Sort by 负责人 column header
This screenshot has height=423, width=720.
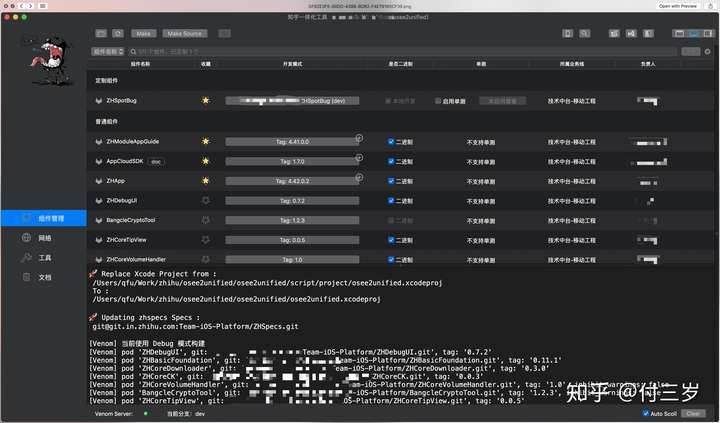tap(648, 64)
